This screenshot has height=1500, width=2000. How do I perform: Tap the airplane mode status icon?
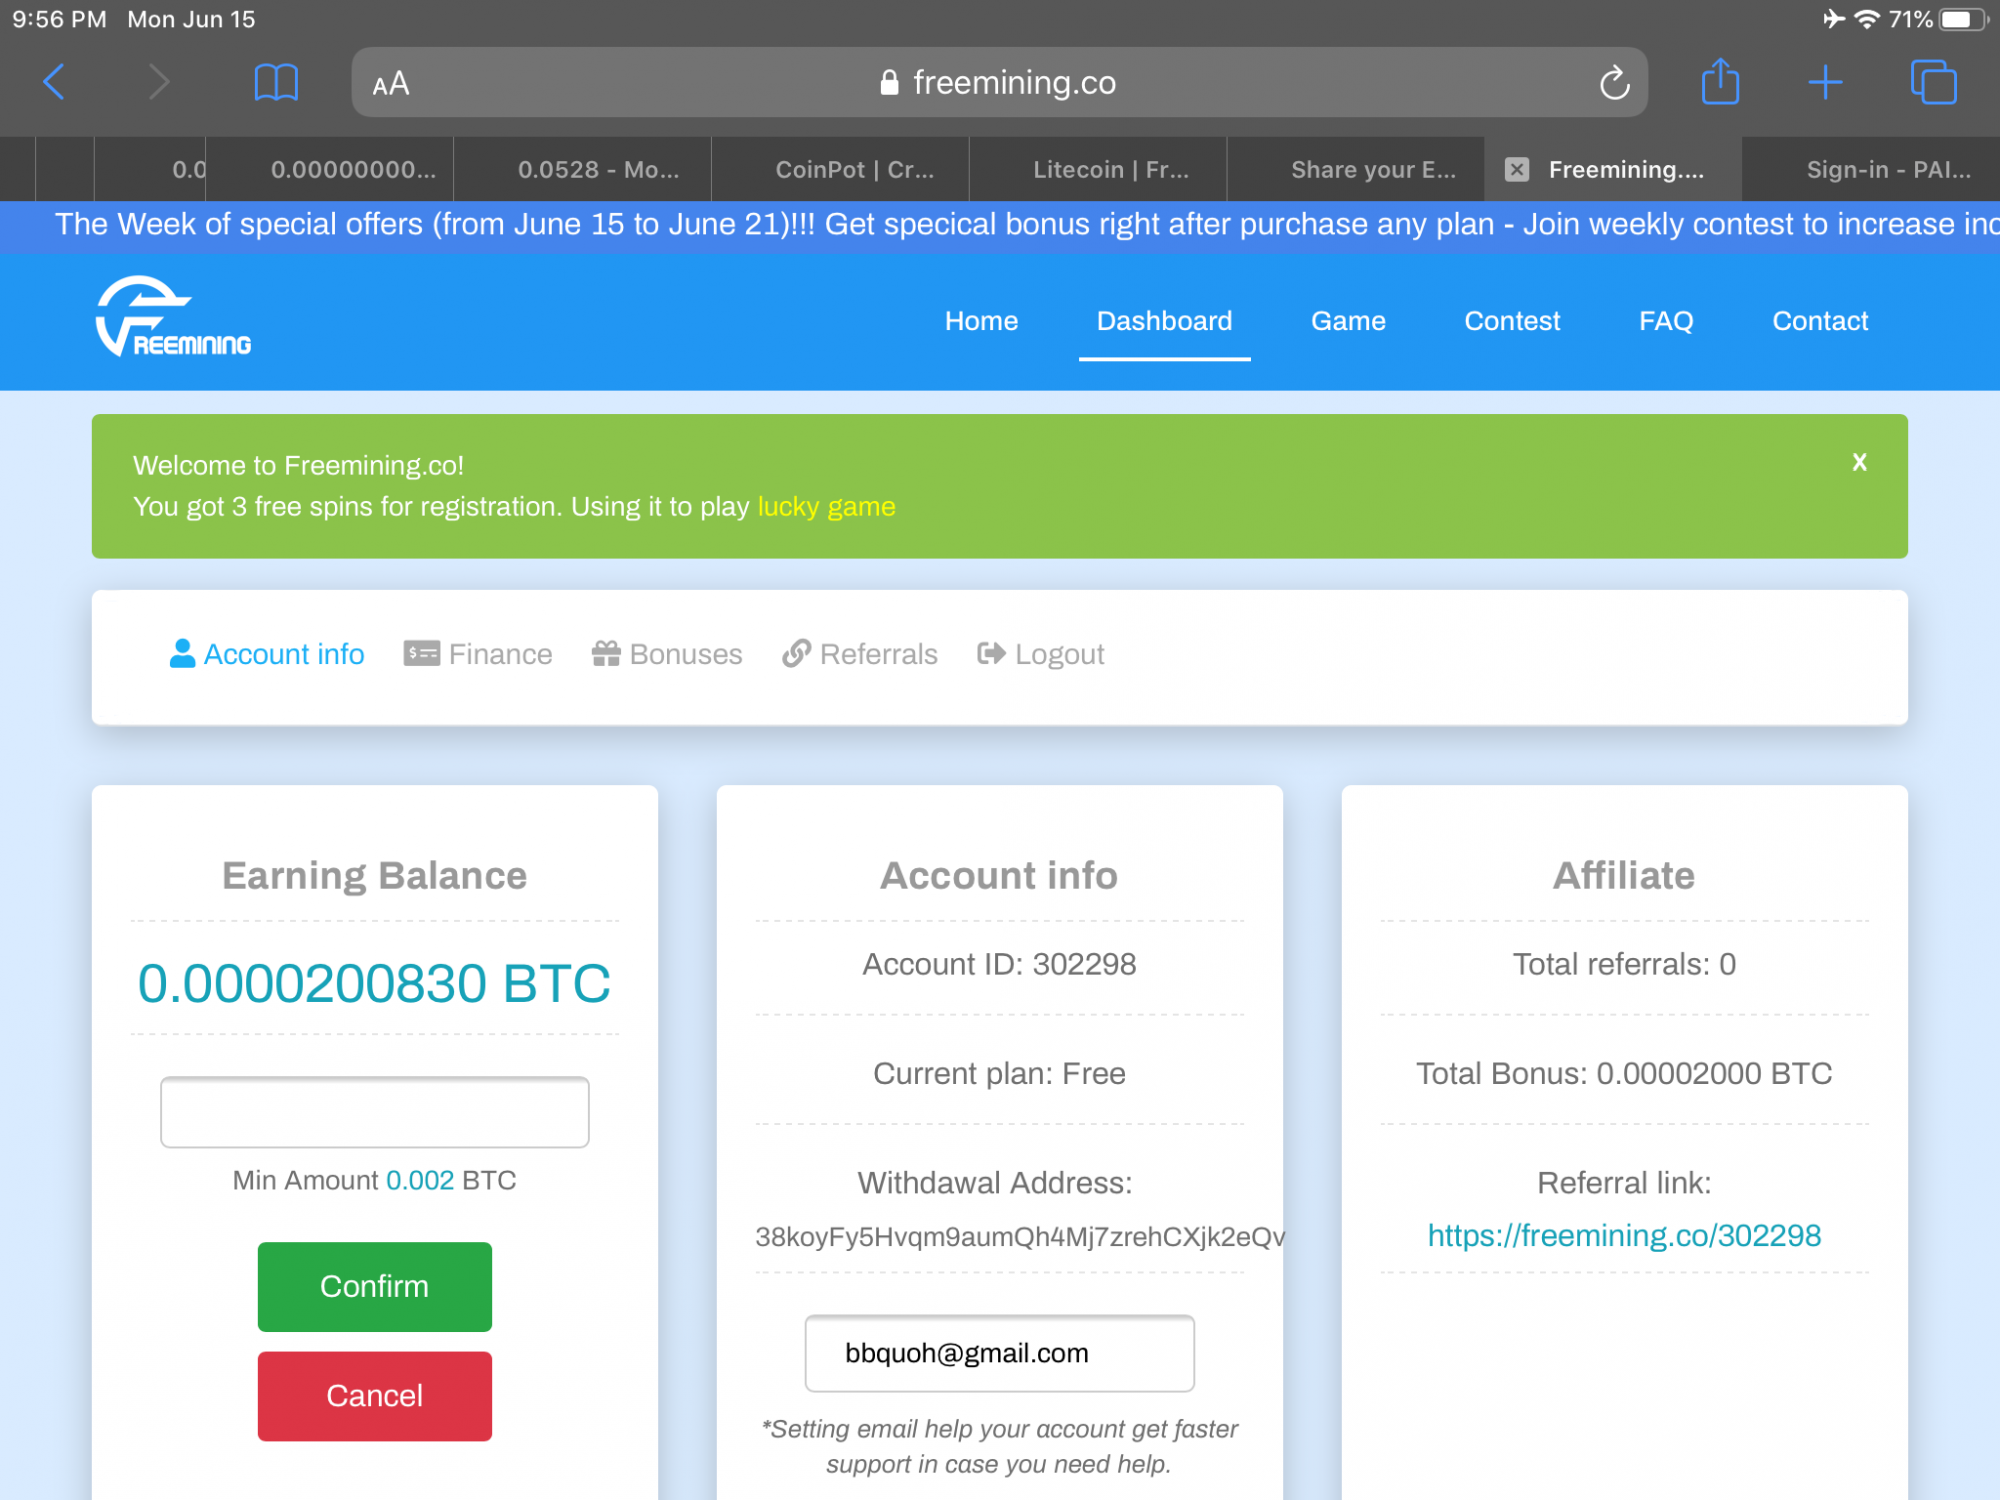click(1833, 19)
